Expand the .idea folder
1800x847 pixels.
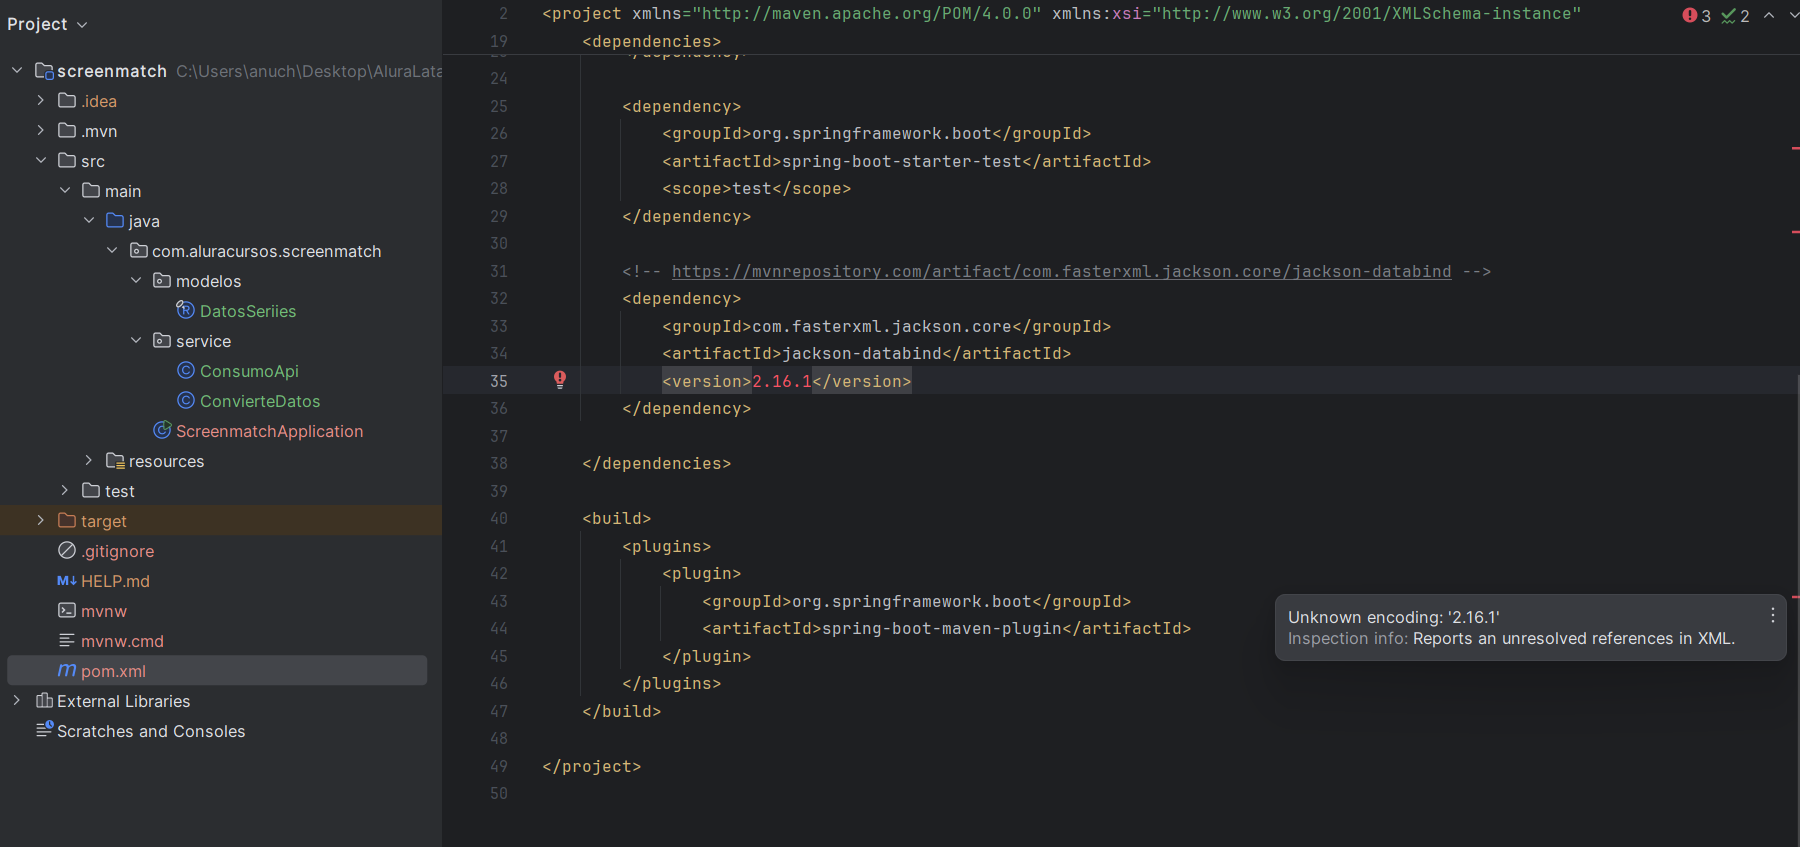40,100
